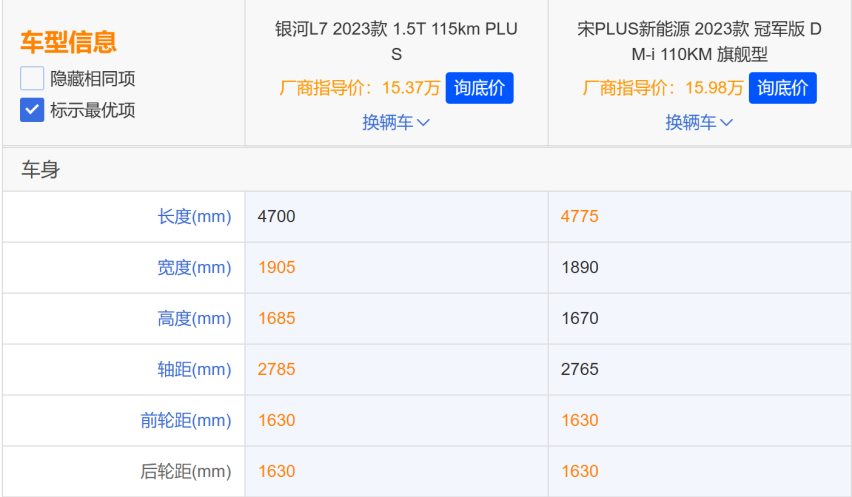Select the 后轮距(mm) row label
Screen dimensions: 852x497
(x=186, y=471)
